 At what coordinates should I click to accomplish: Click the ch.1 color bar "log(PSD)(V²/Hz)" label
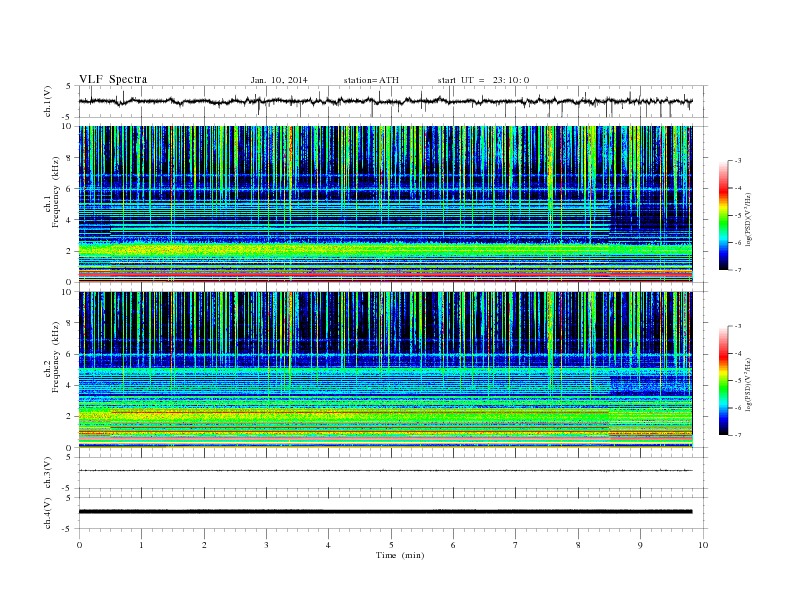(748, 220)
